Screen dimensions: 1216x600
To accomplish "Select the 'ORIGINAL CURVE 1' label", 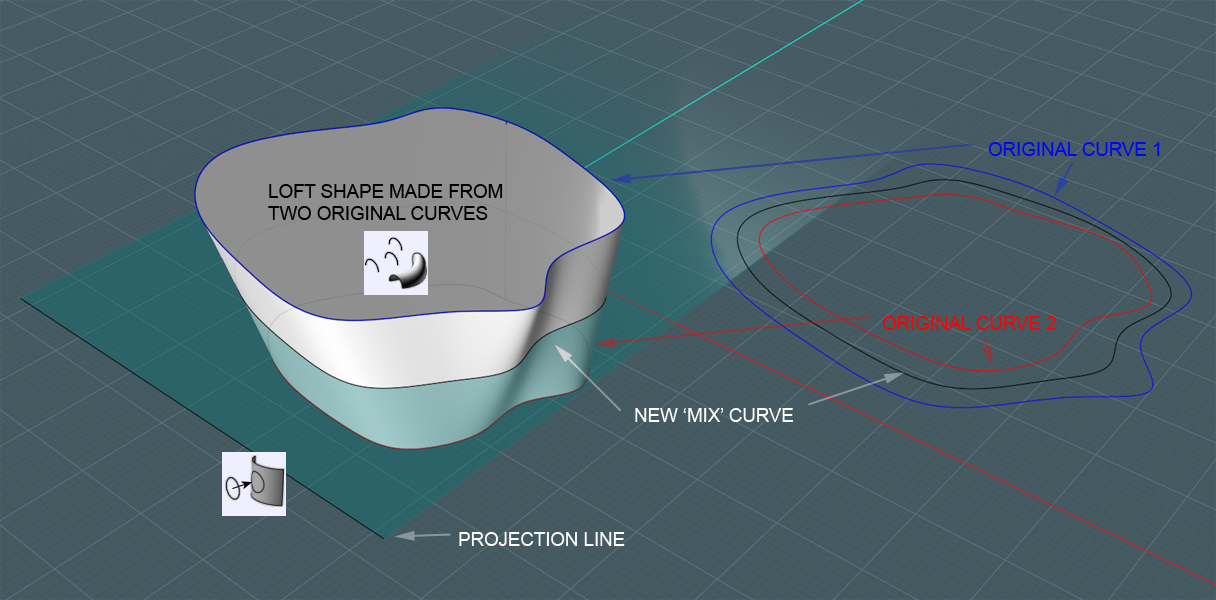I will point(1073,150).
